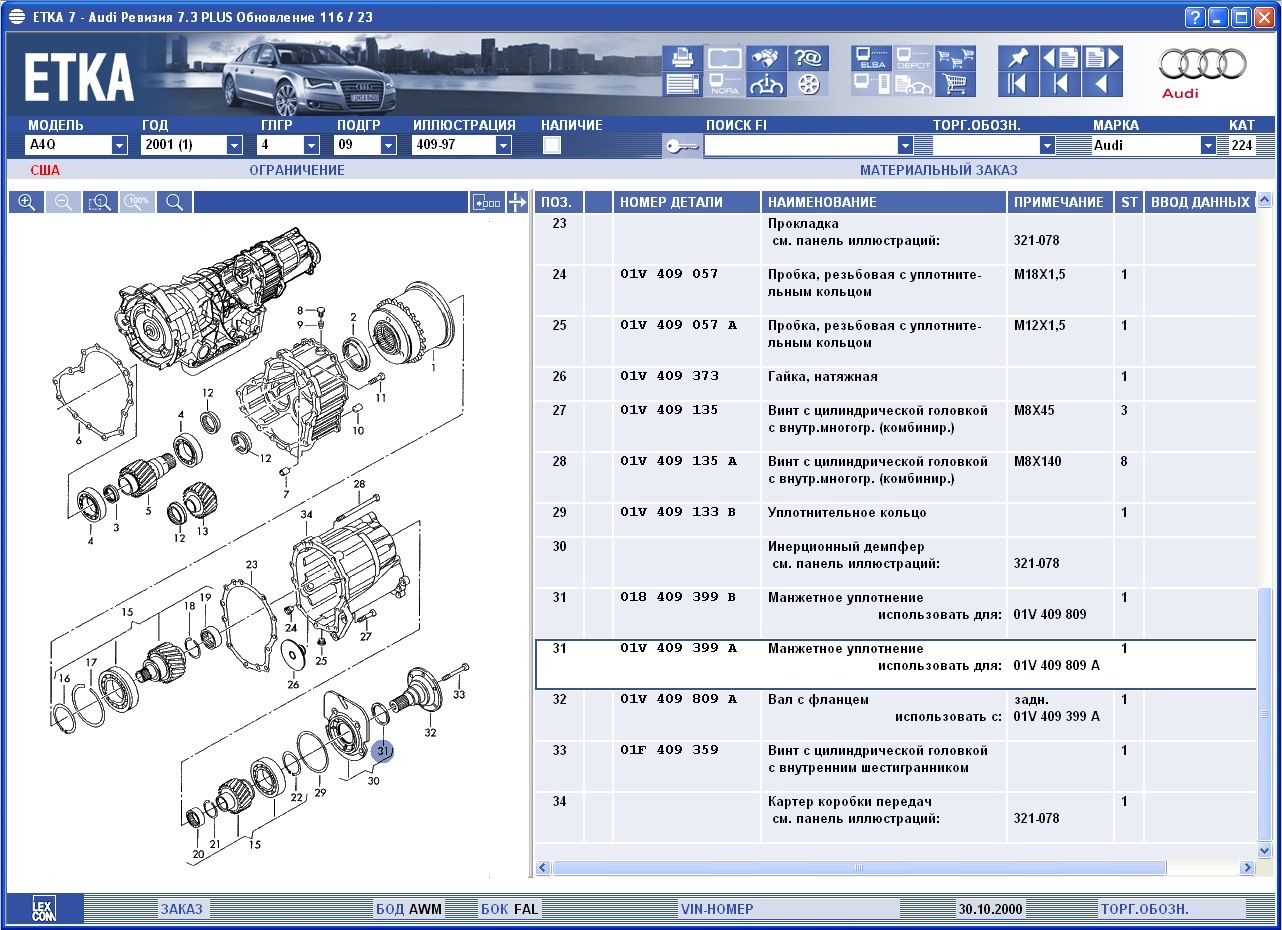Click ЗАКАЗ in the bottom status bar
The height and width of the screenshot is (930, 1282).
(181, 909)
